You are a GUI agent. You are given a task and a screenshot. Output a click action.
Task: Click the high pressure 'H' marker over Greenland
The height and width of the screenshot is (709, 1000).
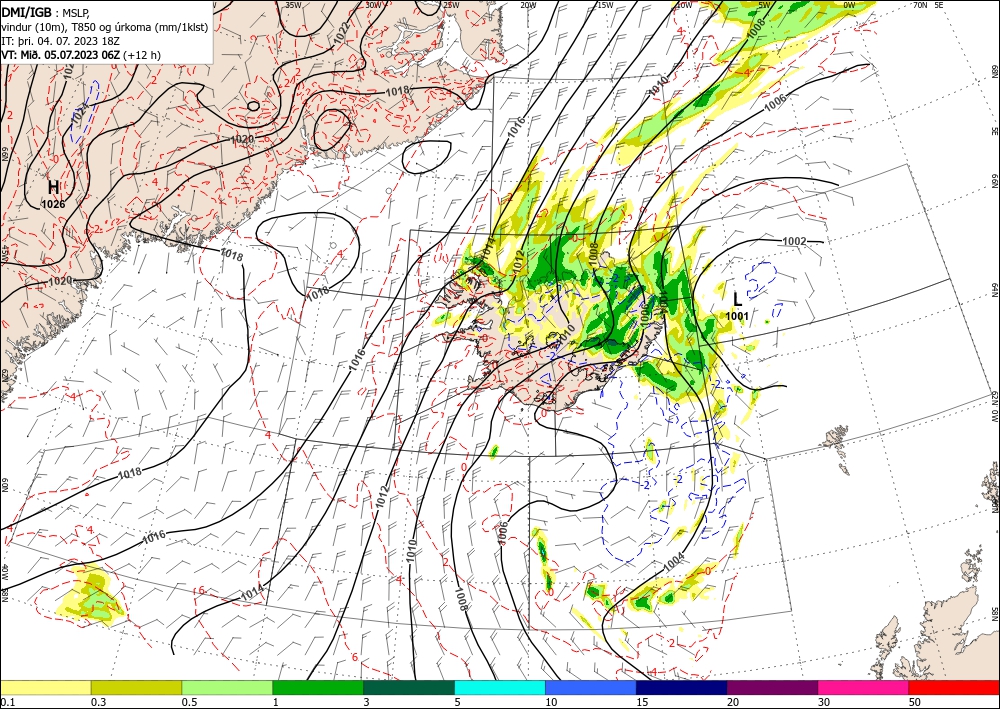coord(54,187)
